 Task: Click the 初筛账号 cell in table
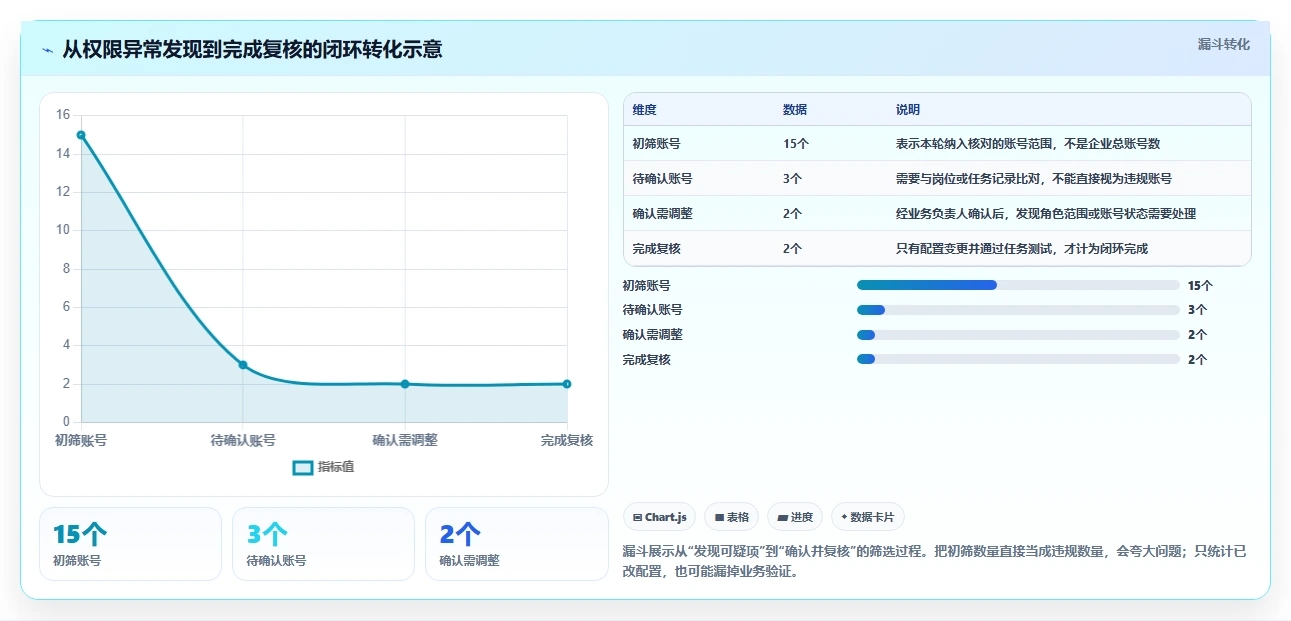pyautogui.click(x=657, y=143)
